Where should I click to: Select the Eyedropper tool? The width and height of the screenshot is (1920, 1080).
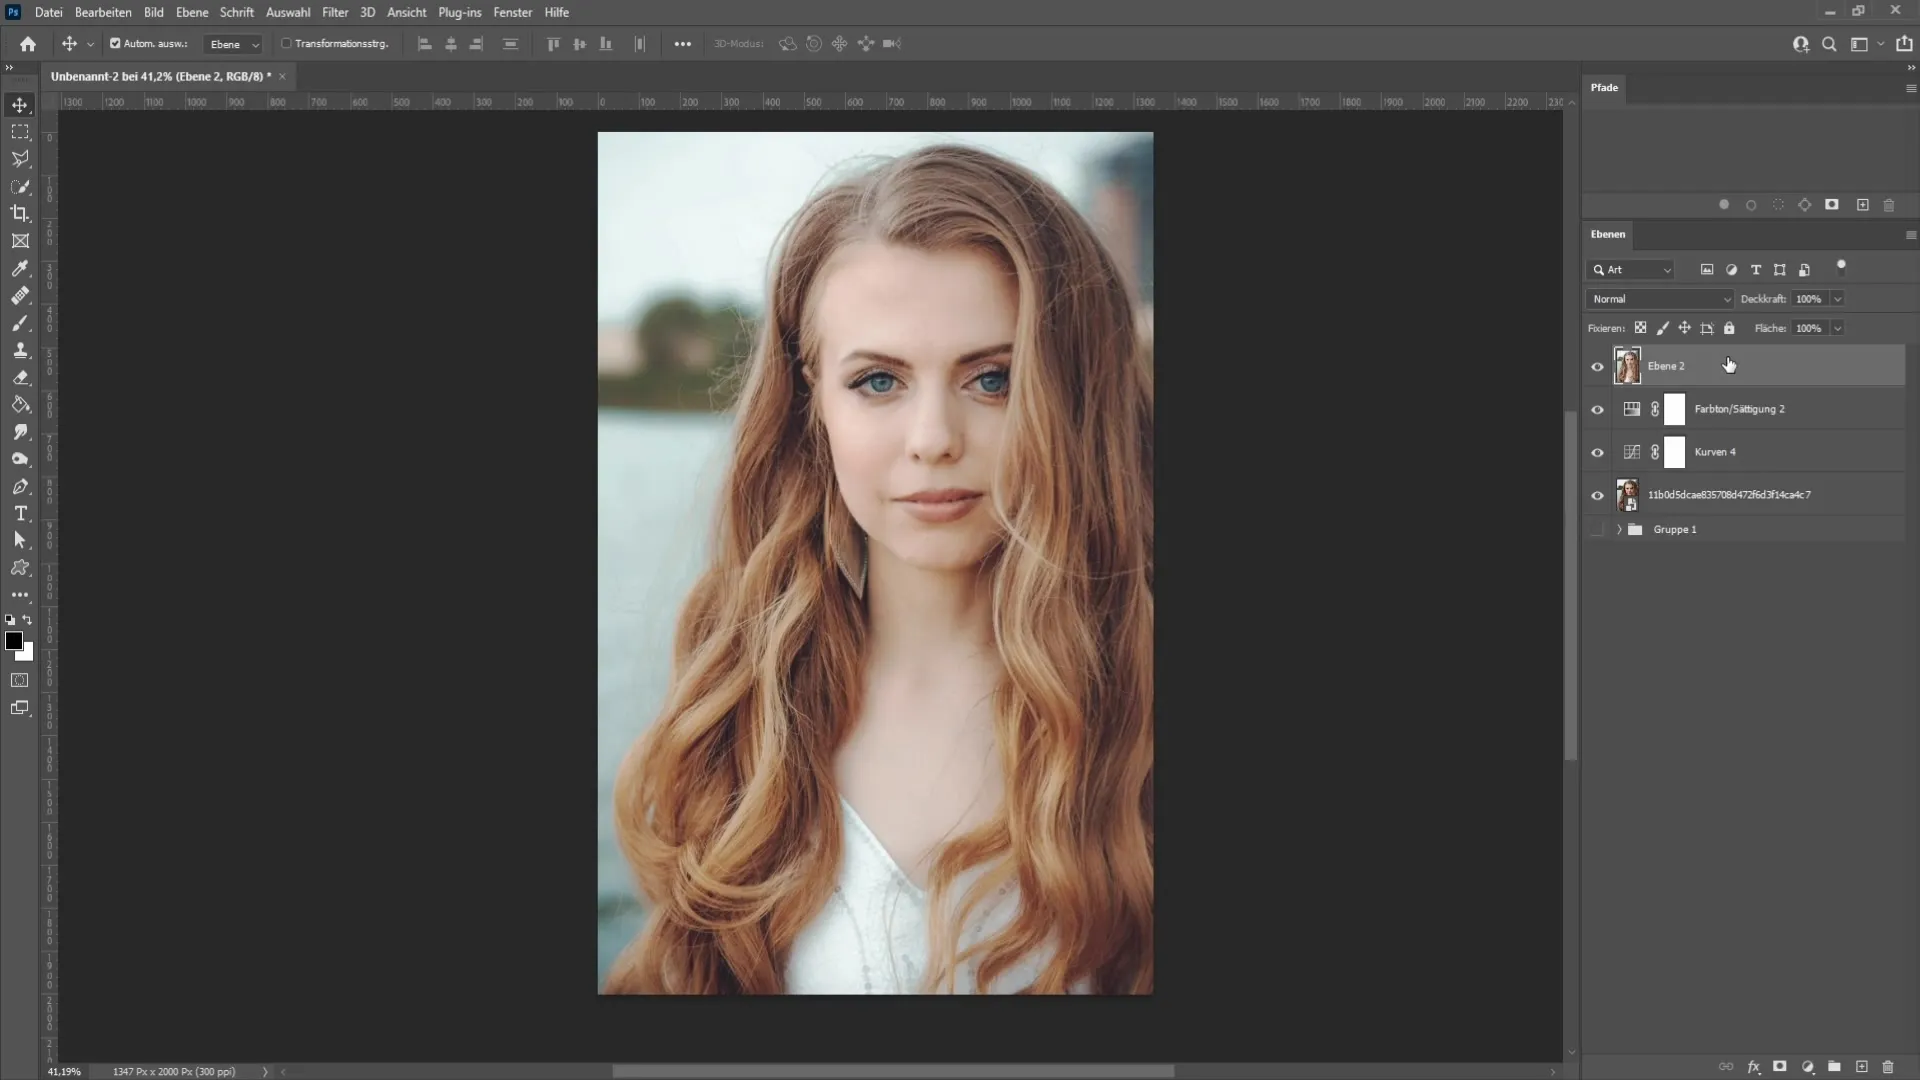click(20, 268)
